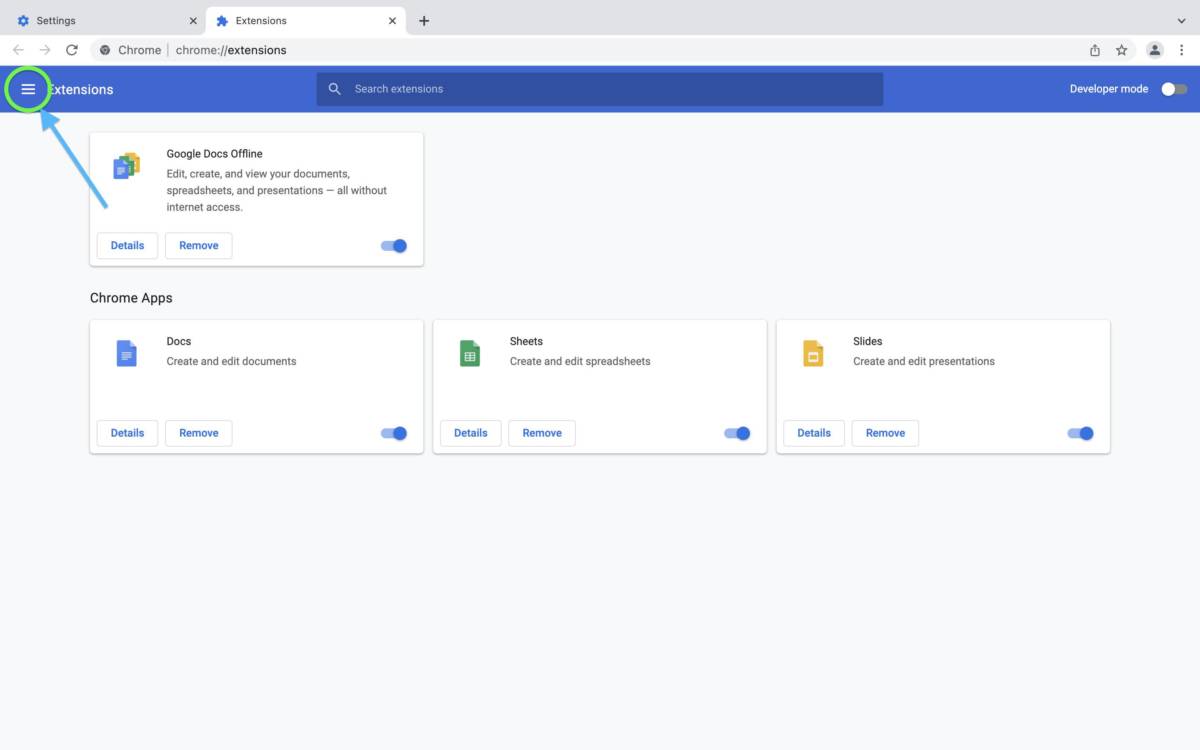The width and height of the screenshot is (1200, 750).
Task: Remove the Google Docs Offline extension
Action: tap(198, 246)
